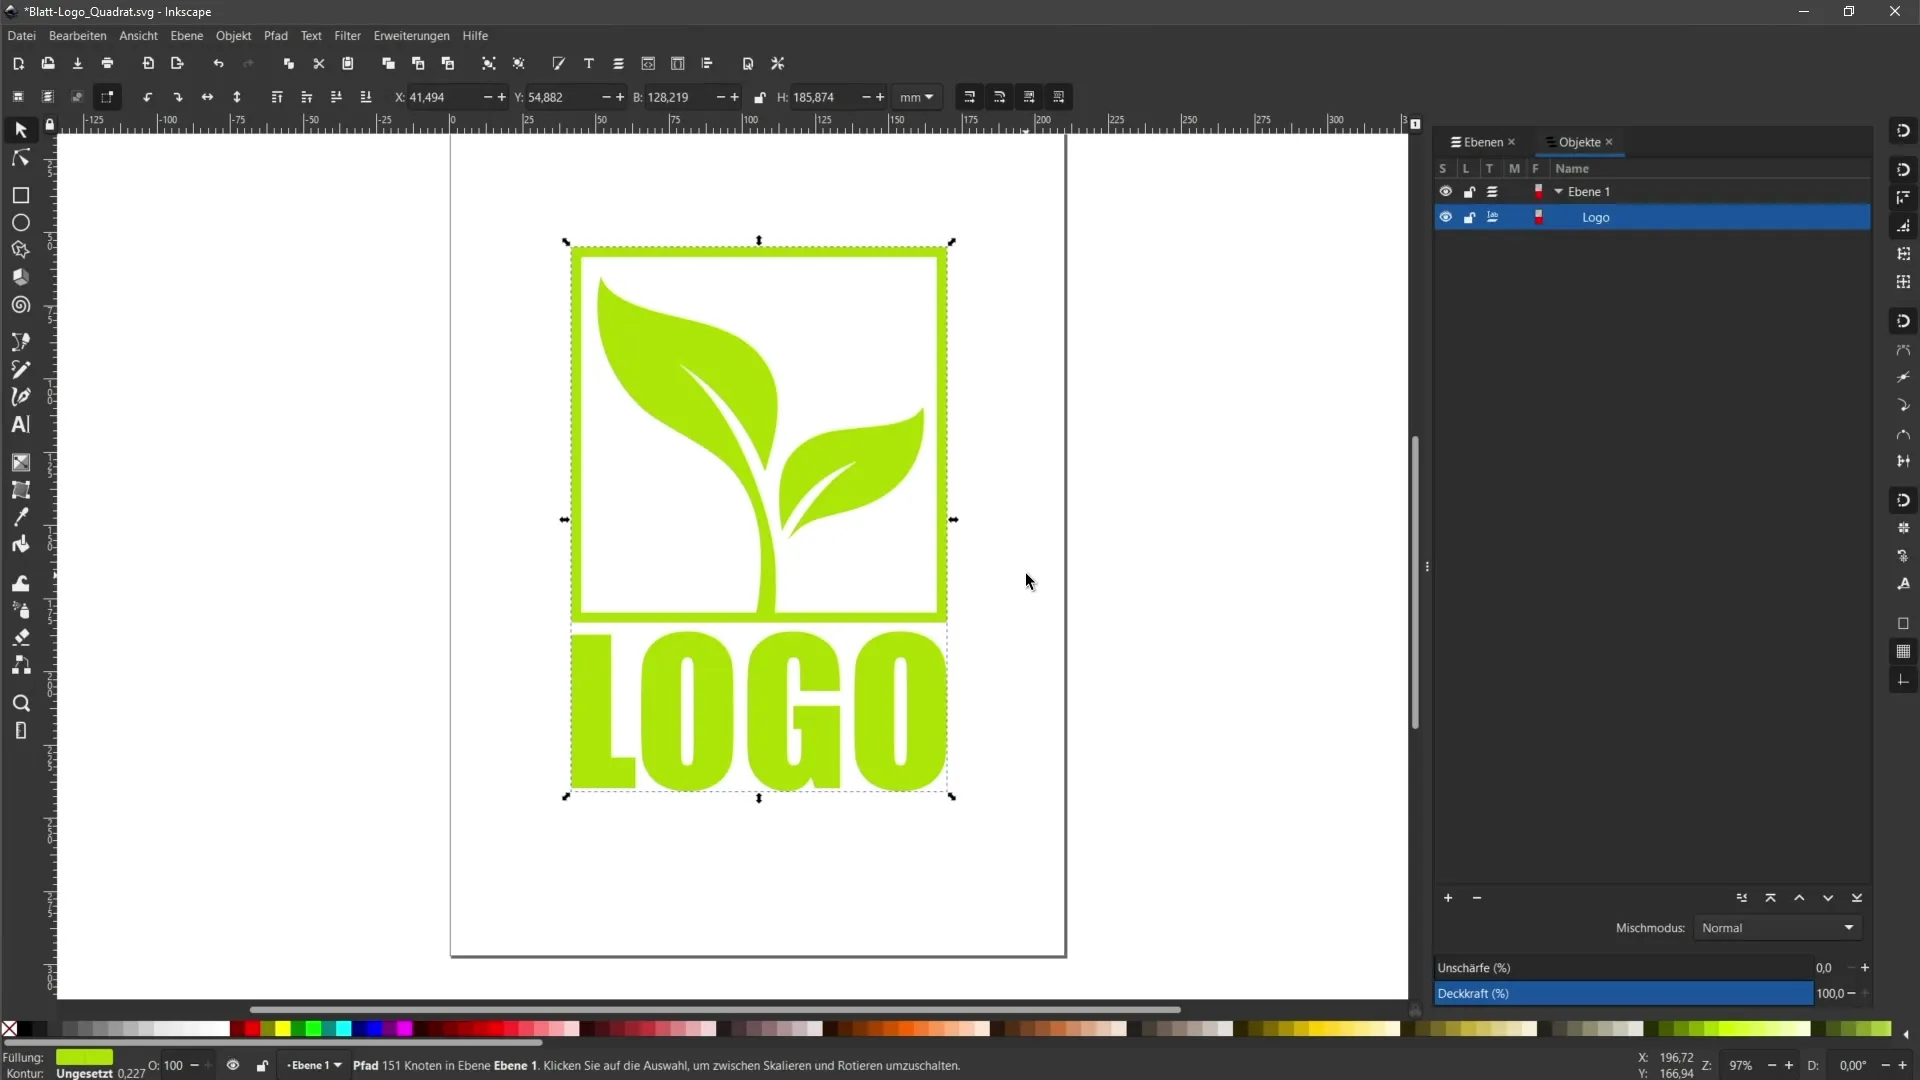Toggle visibility of Logo object
Screen dimensions: 1920x1080
click(1445, 216)
